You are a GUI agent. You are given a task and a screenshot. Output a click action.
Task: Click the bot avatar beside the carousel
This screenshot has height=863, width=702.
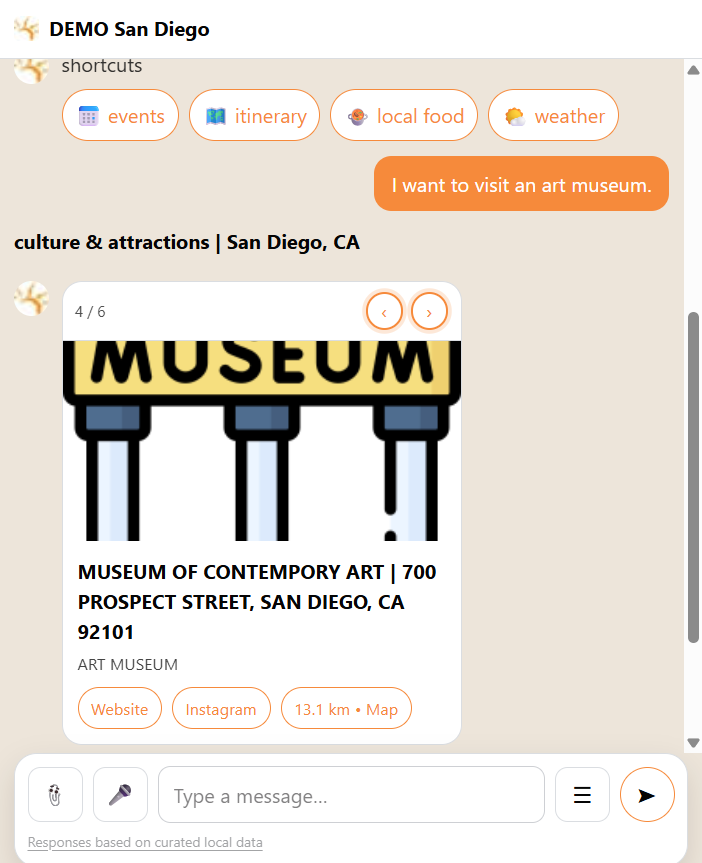(32, 298)
